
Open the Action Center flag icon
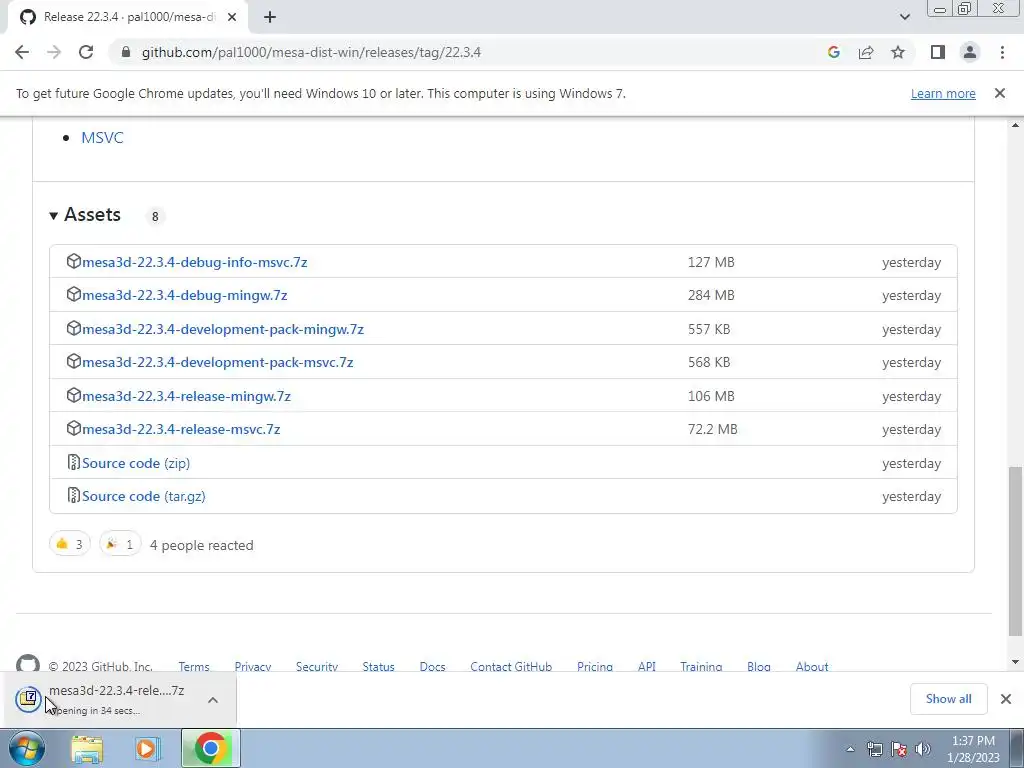pos(899,749)
